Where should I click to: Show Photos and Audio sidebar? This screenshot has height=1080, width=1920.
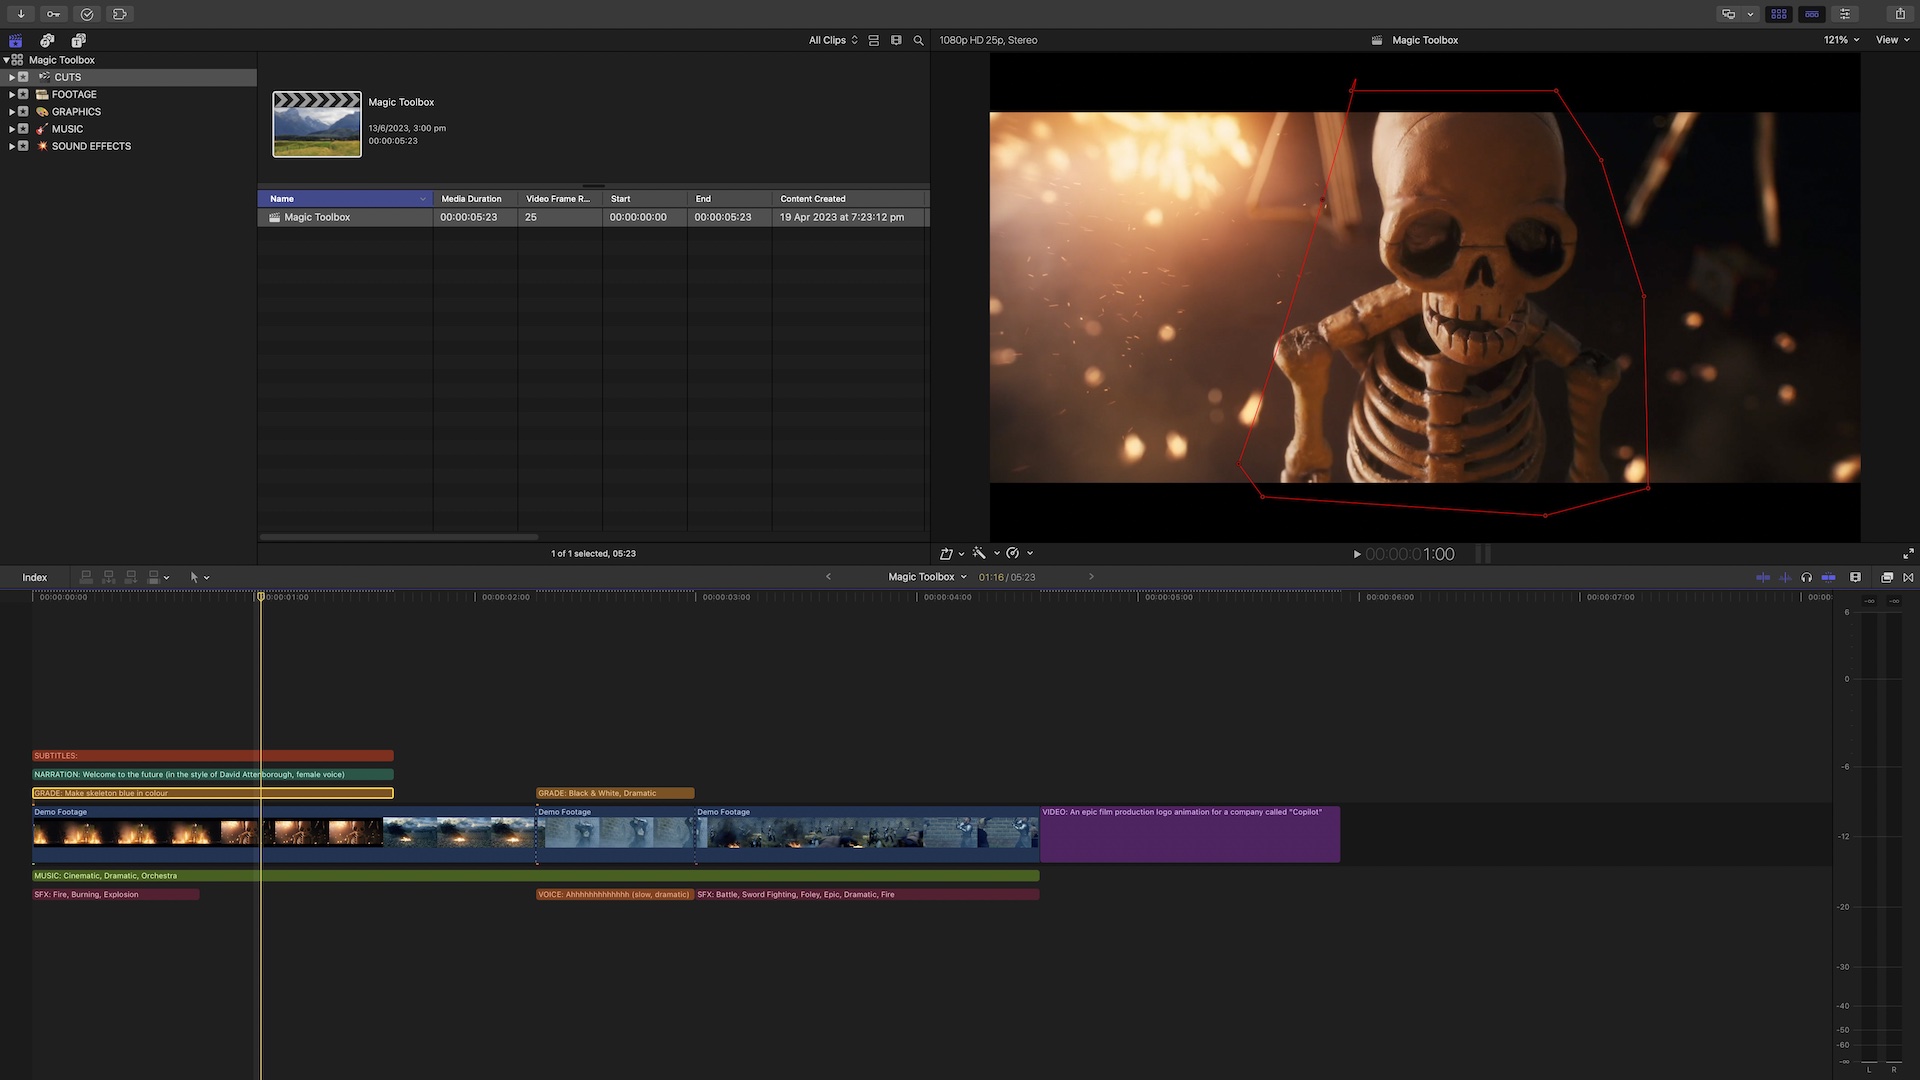pyautogui.click(x=47, y=40)
